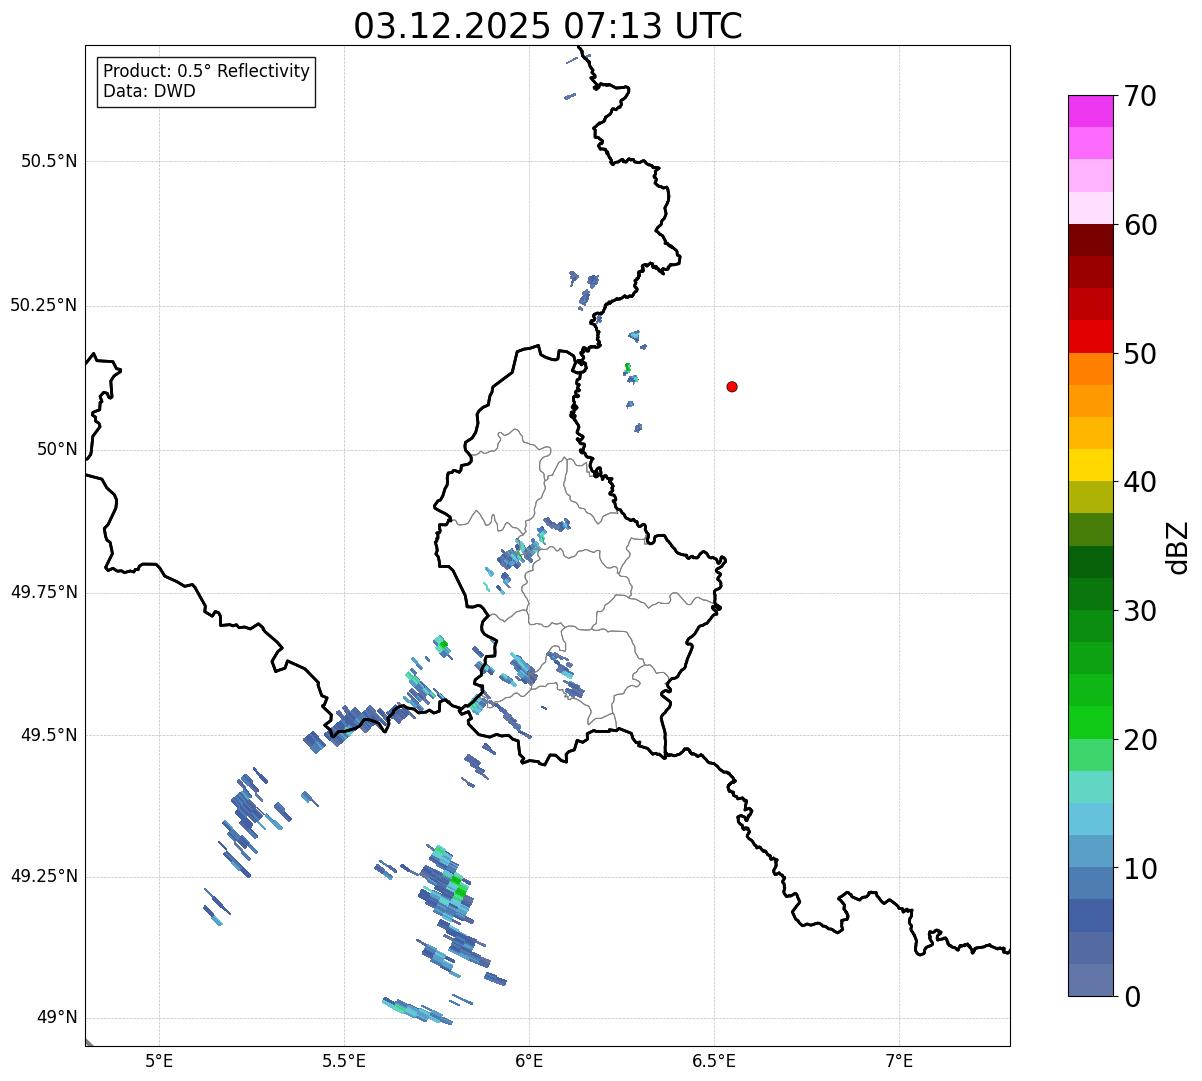Click the colorbar tick label '0'
The width and height of the screenshot is (1202, 1081).
pyautogui.click(x=1132, y=997)
